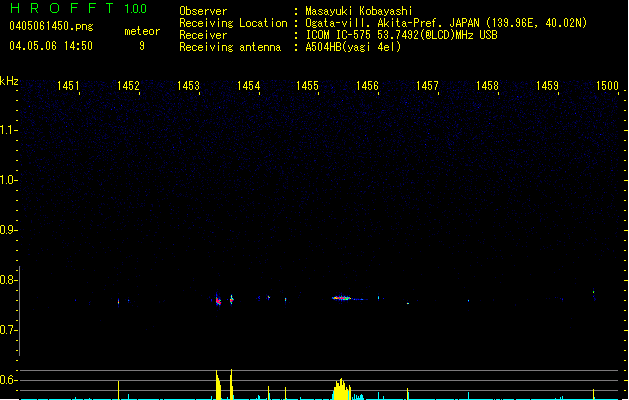Click the Receiving antenna field label
Viewport: 629px width, 400px height.
tap(230, 47)
